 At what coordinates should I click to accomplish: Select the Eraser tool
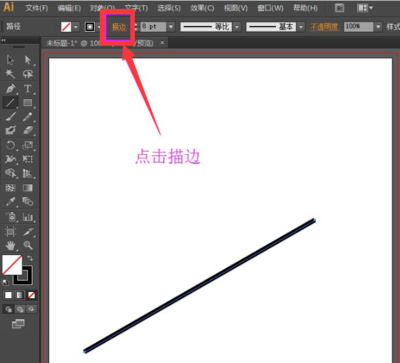coord(28,130)
